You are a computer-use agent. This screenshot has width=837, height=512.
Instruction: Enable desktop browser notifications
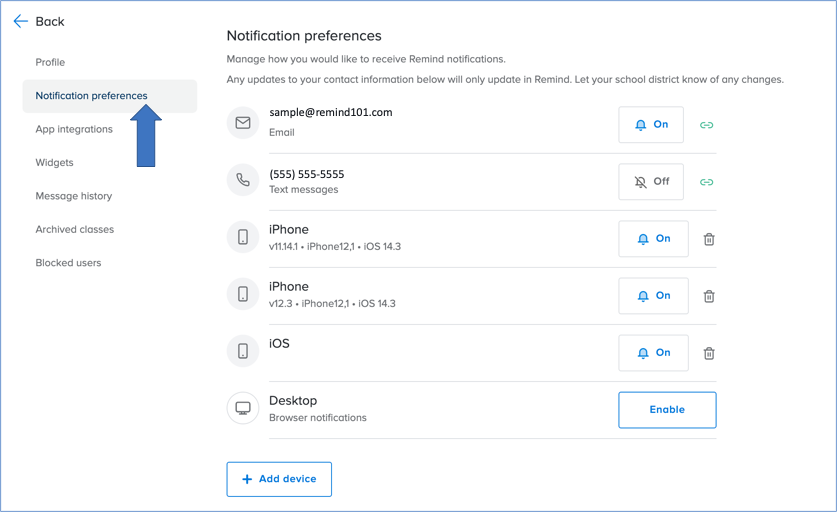pyautogui.click(x=667, y=410)
